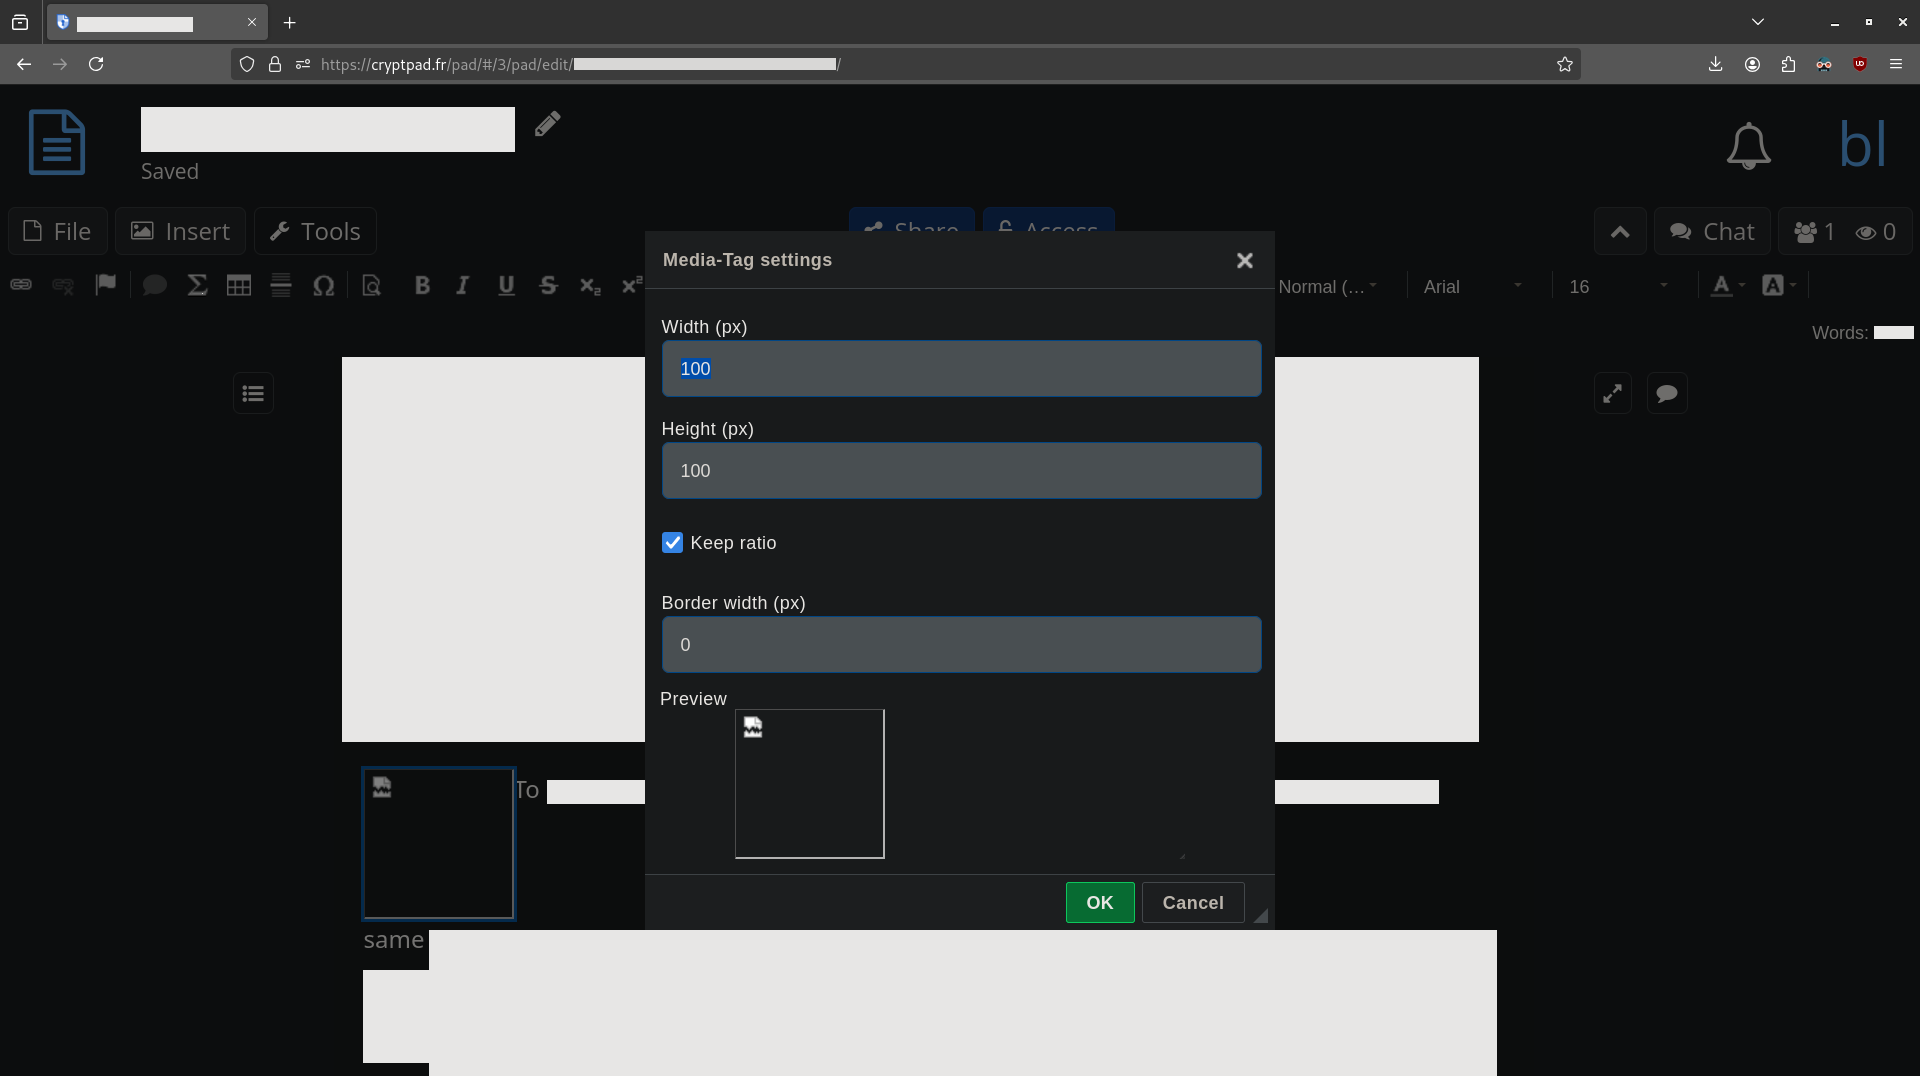The image size is (1920, 1076).
Task: Cancel the Media-Tag settings dialog
Action: (x=1192, y=903)
